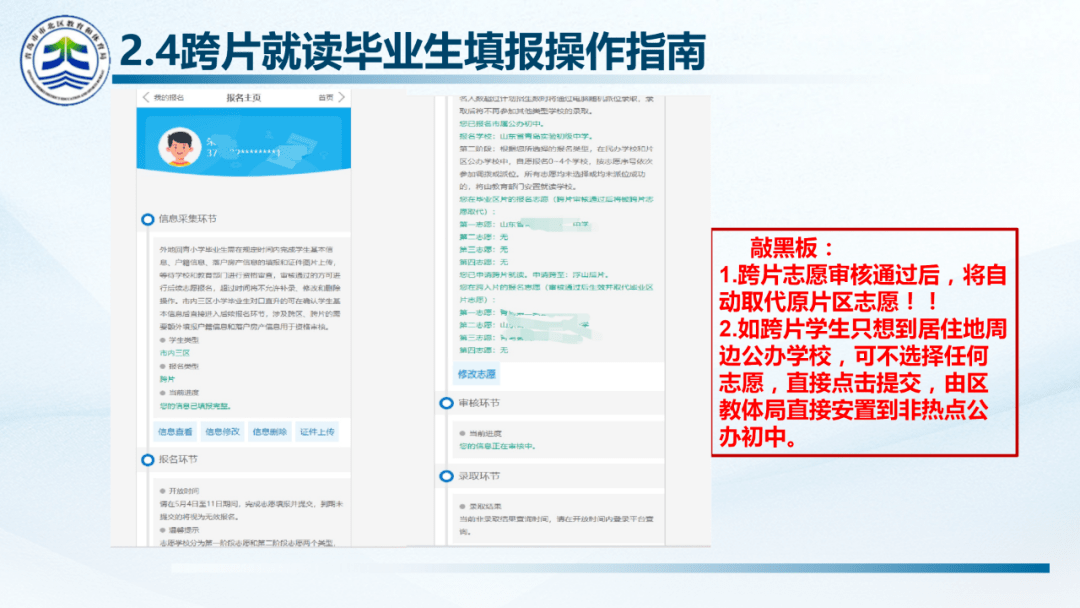This screenshot has height=608, width=1080.
Task: Switch to the 我的报名 tab
Action: 167,99
